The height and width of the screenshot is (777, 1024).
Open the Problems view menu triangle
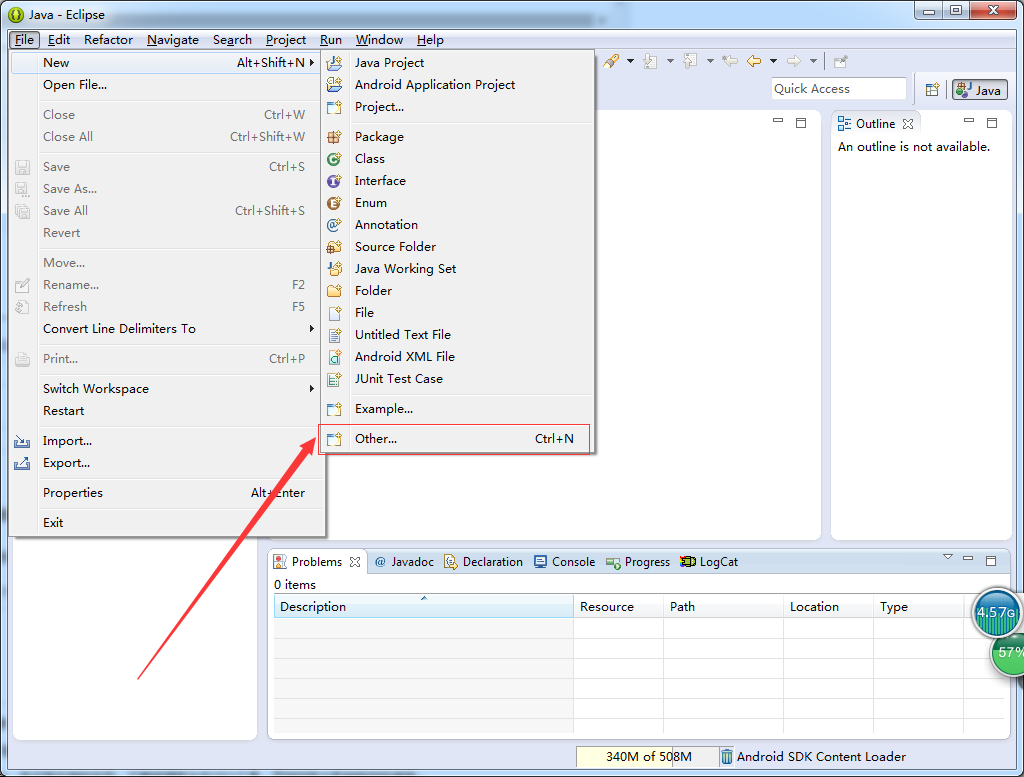click(948, 558)
